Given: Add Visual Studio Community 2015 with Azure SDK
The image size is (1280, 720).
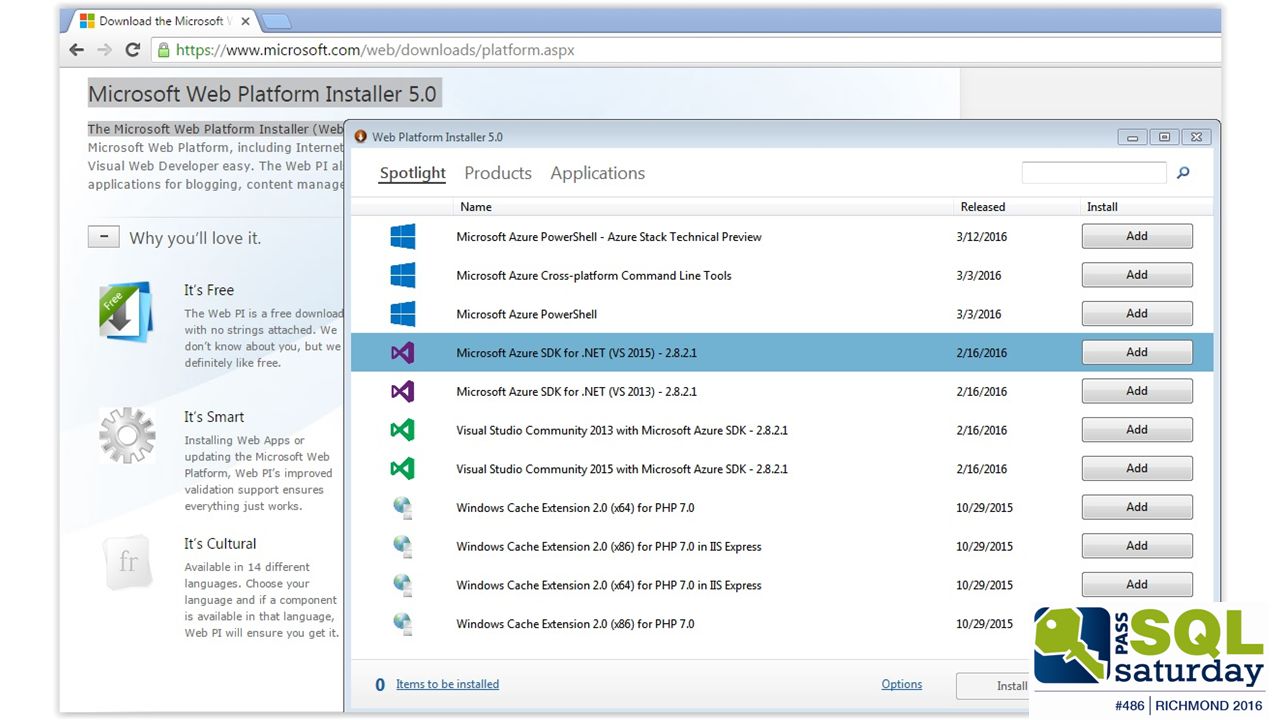Looking at the screenshot, I should tap(1137, 468).
